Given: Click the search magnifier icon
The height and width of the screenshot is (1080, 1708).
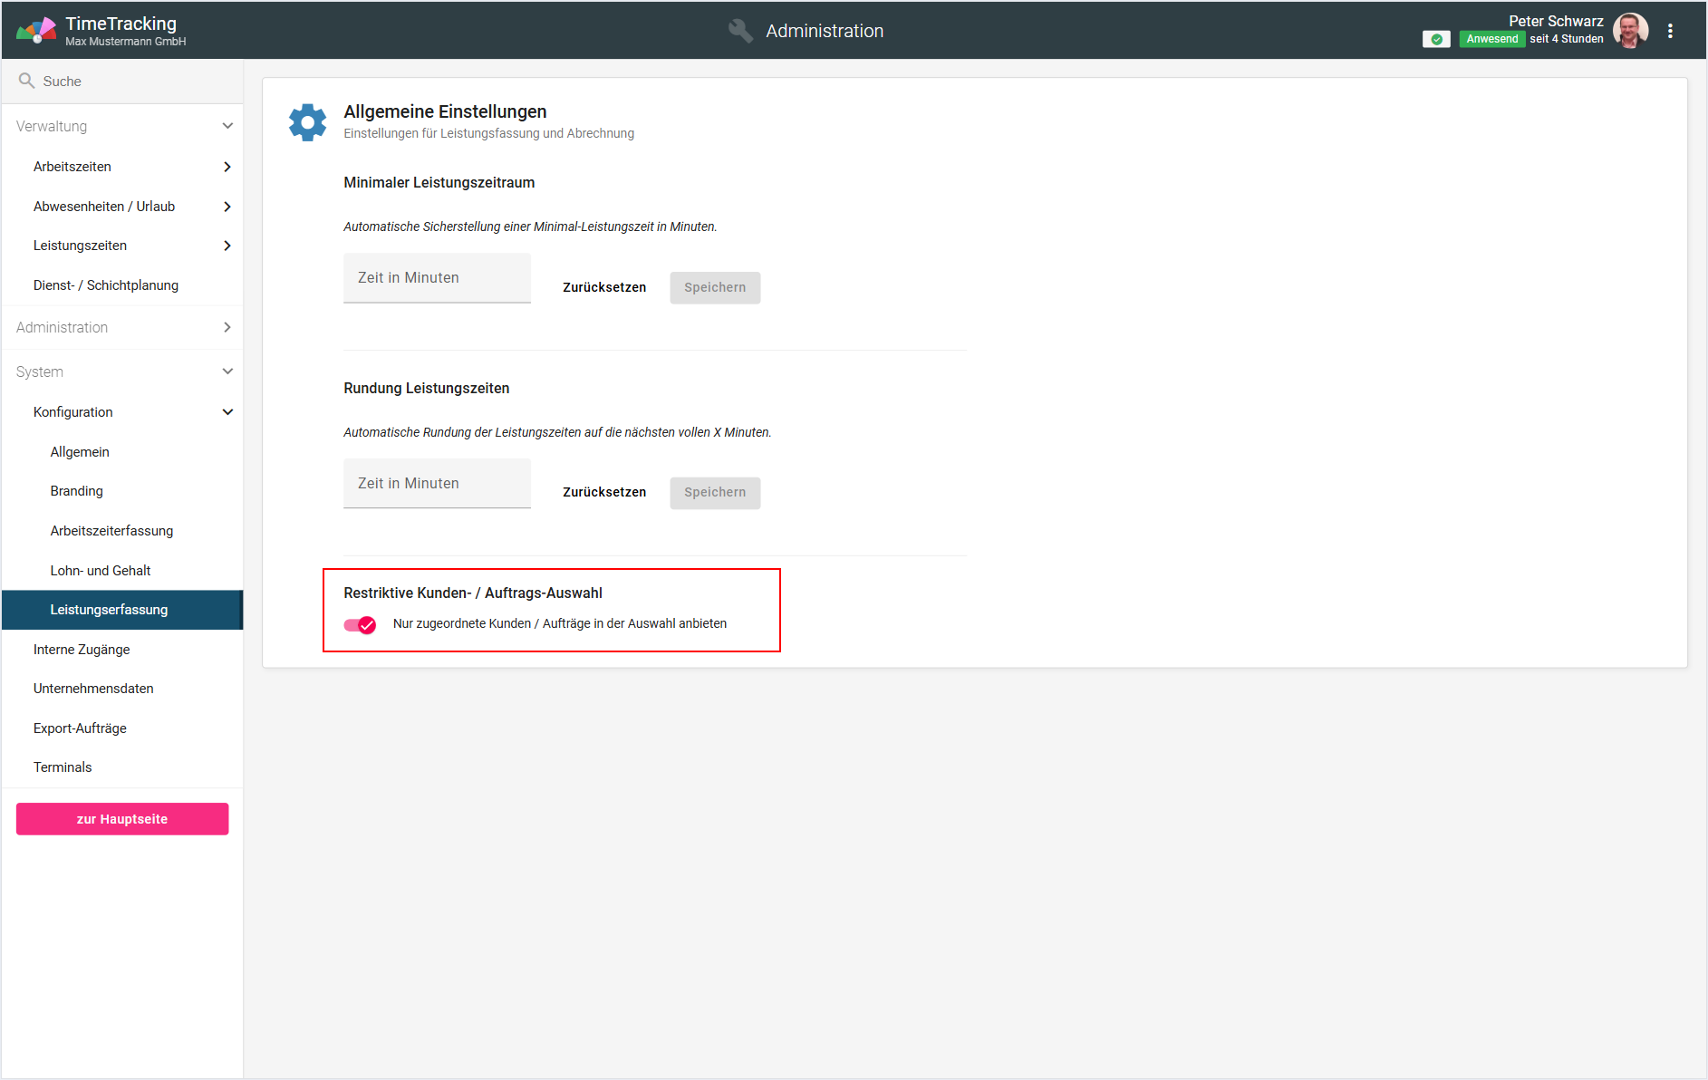Looking at the screenshot, I should point(27,81).
